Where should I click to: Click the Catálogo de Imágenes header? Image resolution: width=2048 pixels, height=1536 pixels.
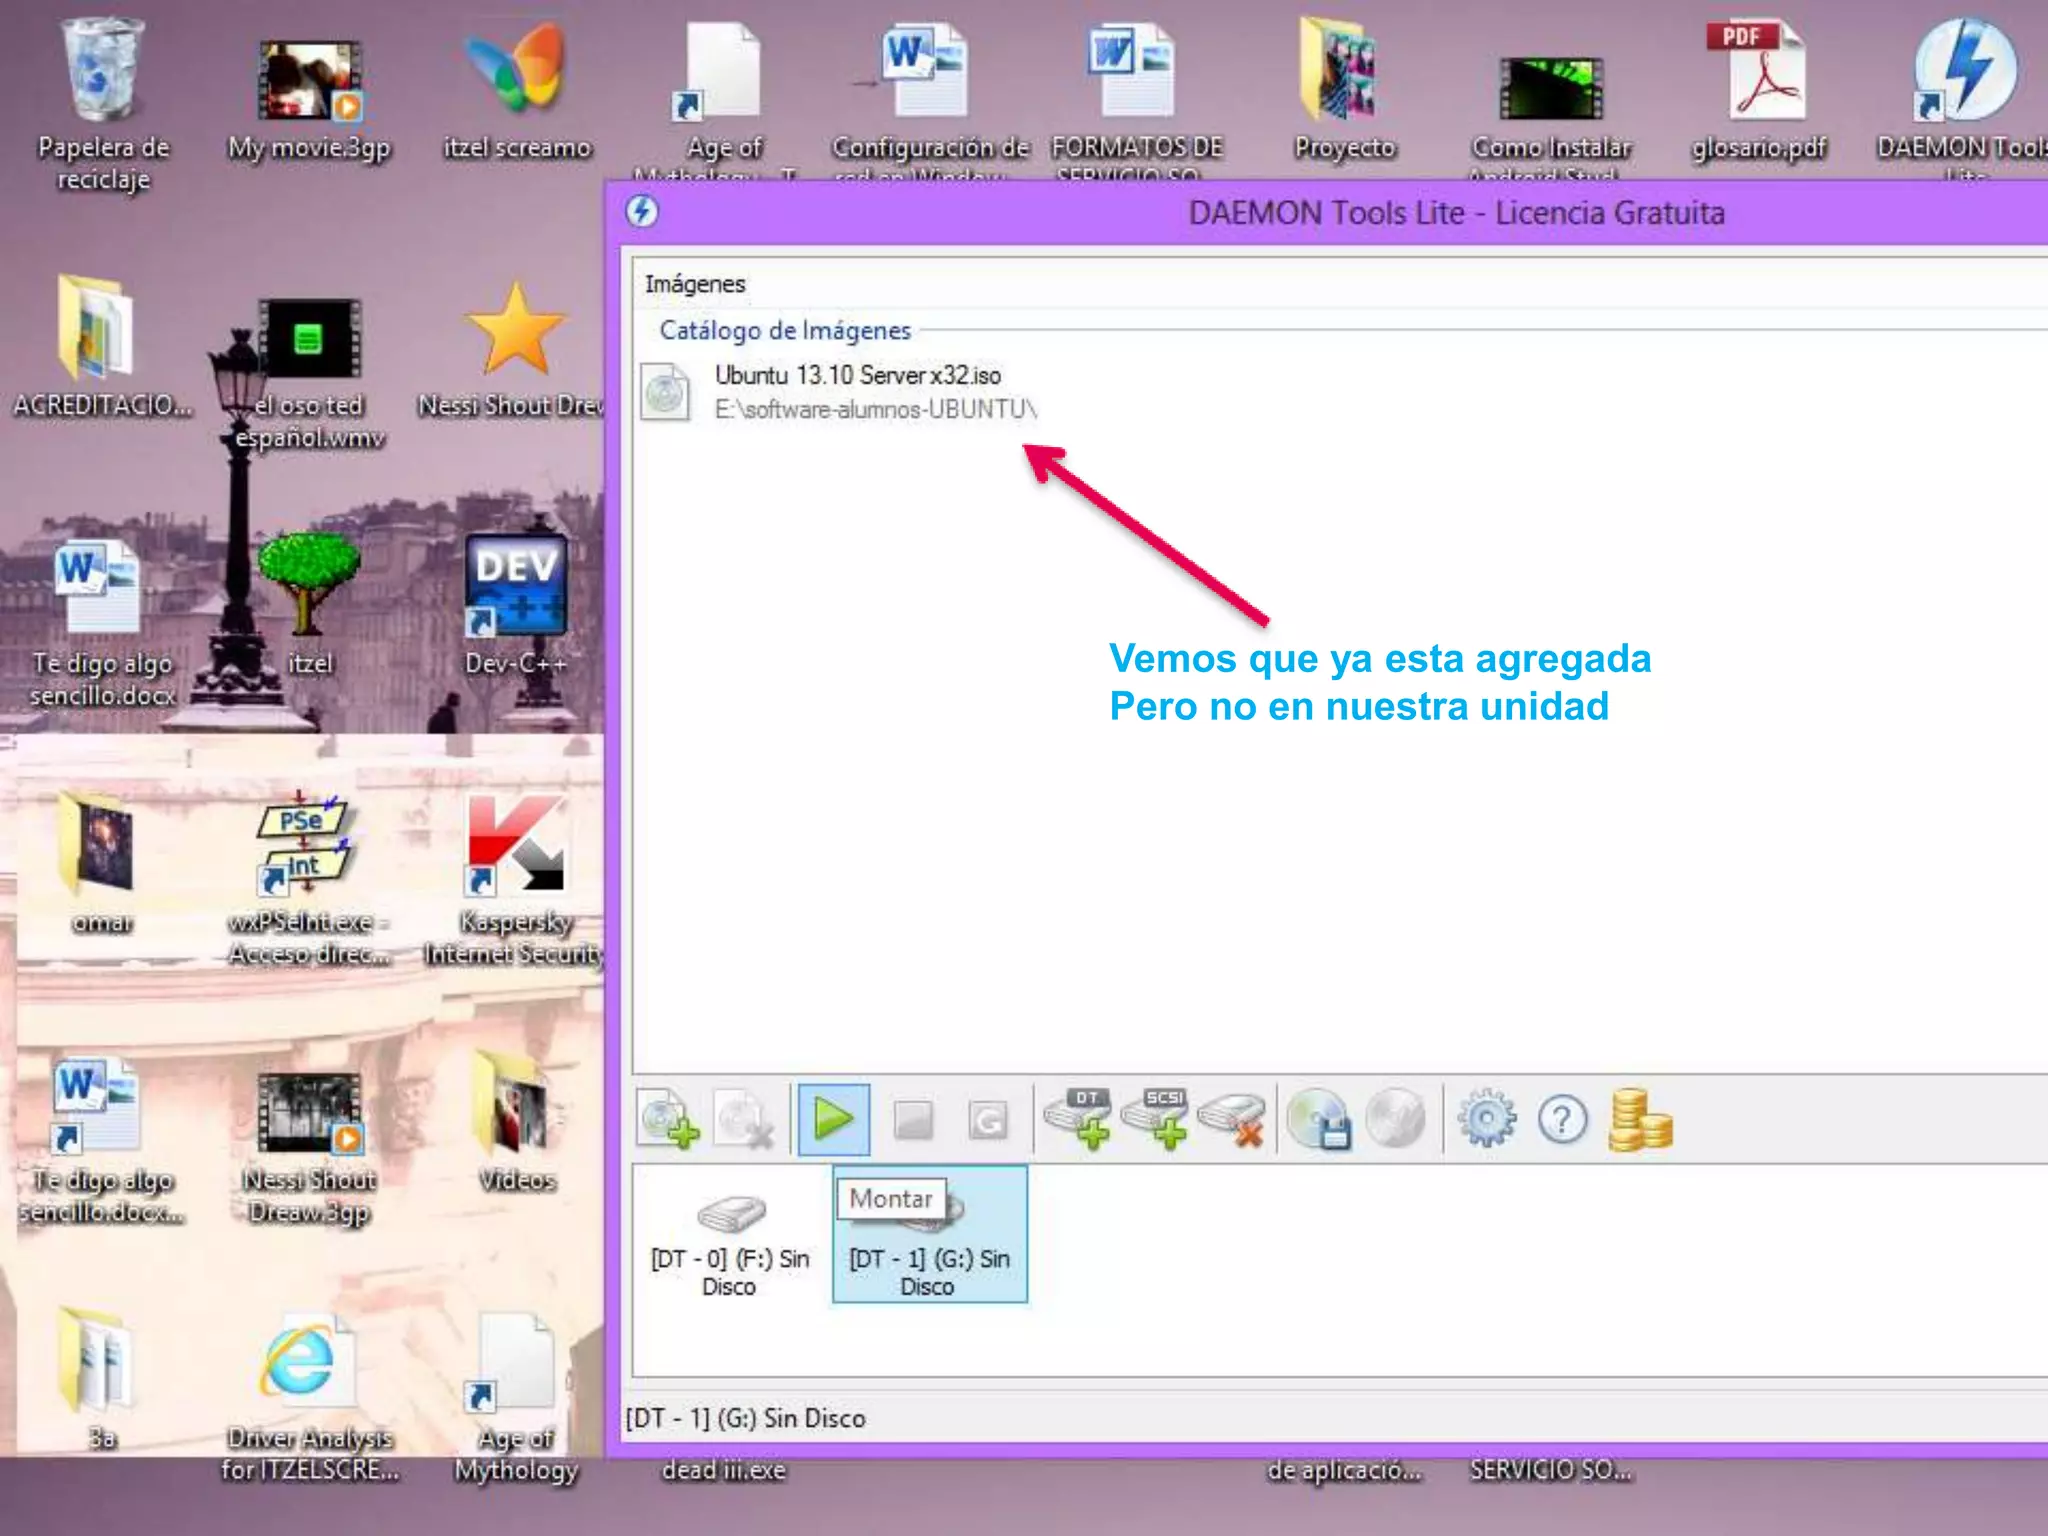click(x=785, y=331)
